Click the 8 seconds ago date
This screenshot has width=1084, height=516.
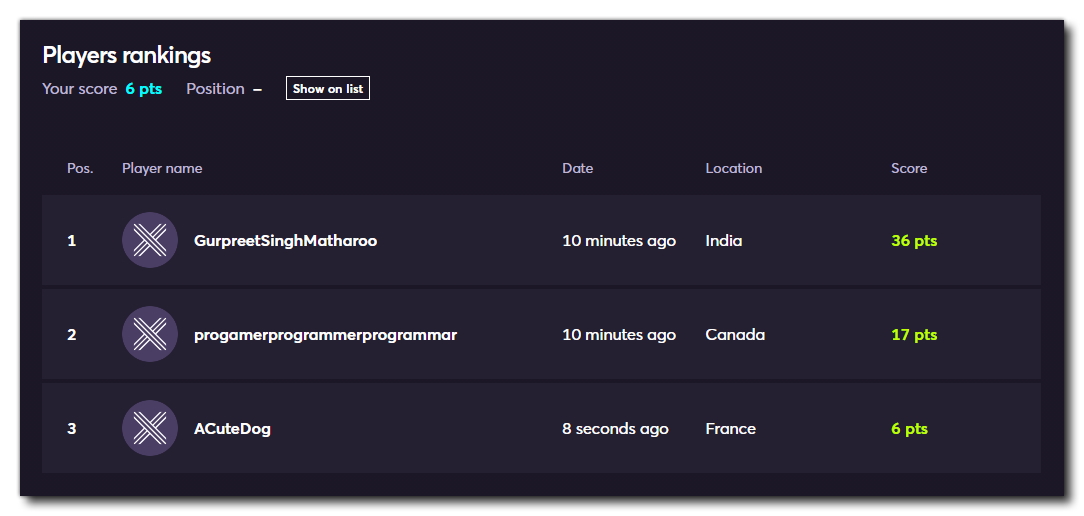(615, 429)
